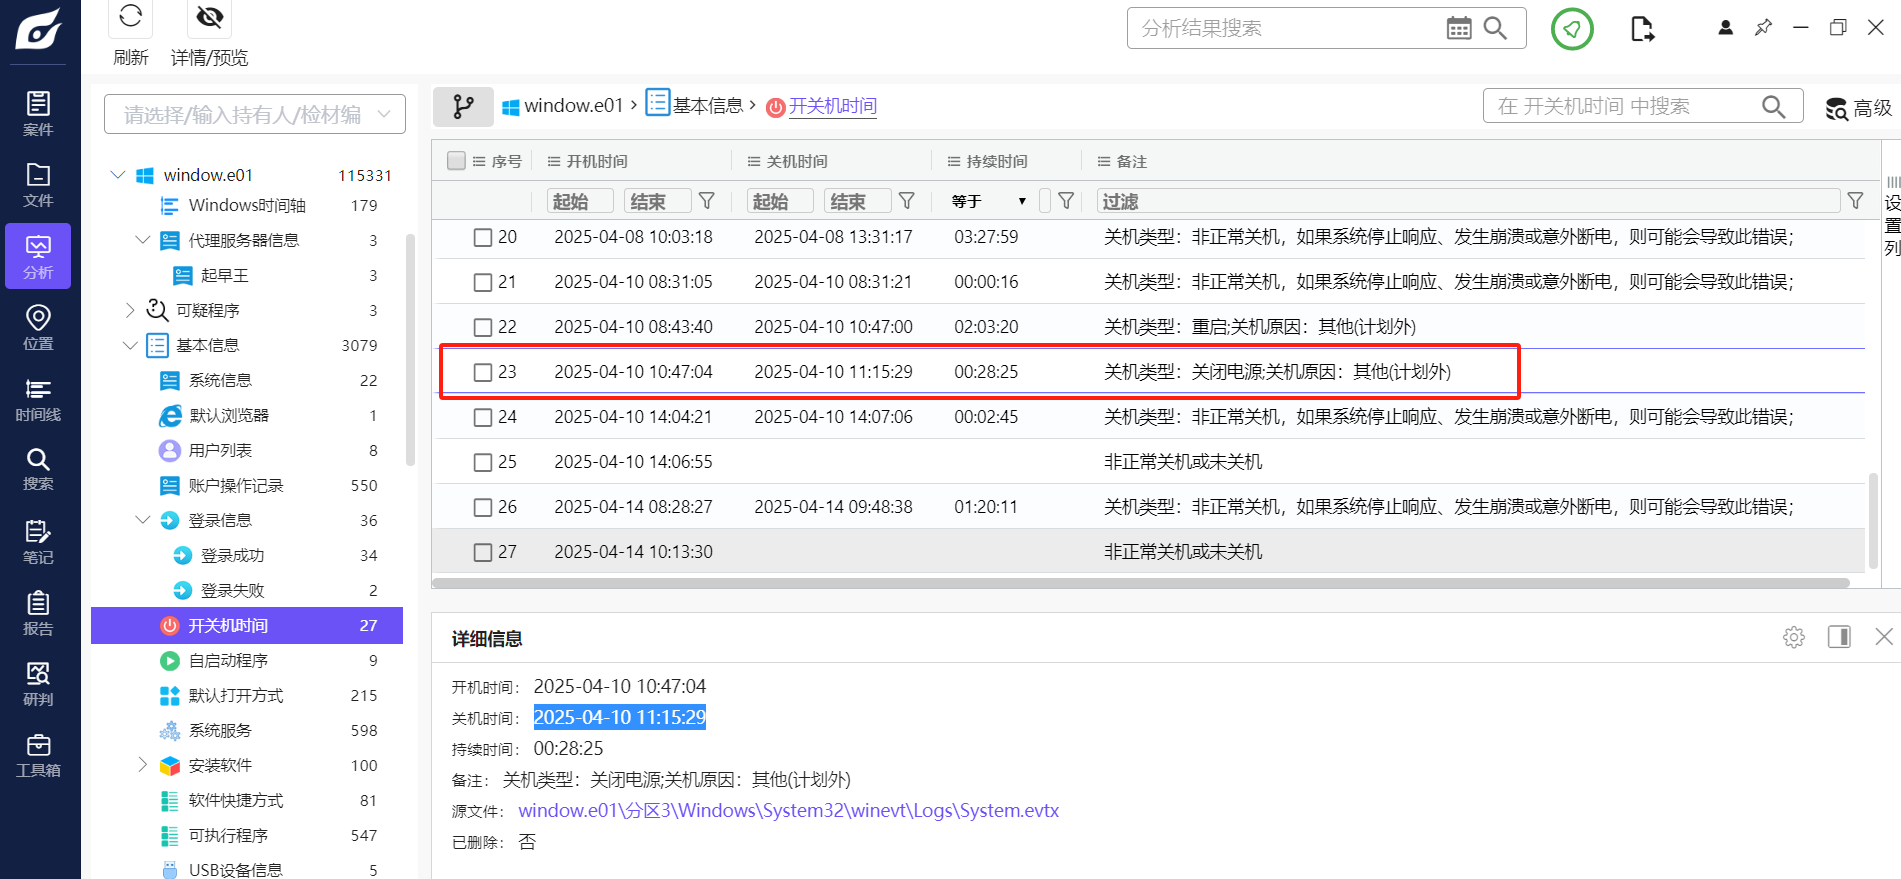Select 系统信息 in the tree
Screen dimensions: 1901x879
[x=220, y=380]
